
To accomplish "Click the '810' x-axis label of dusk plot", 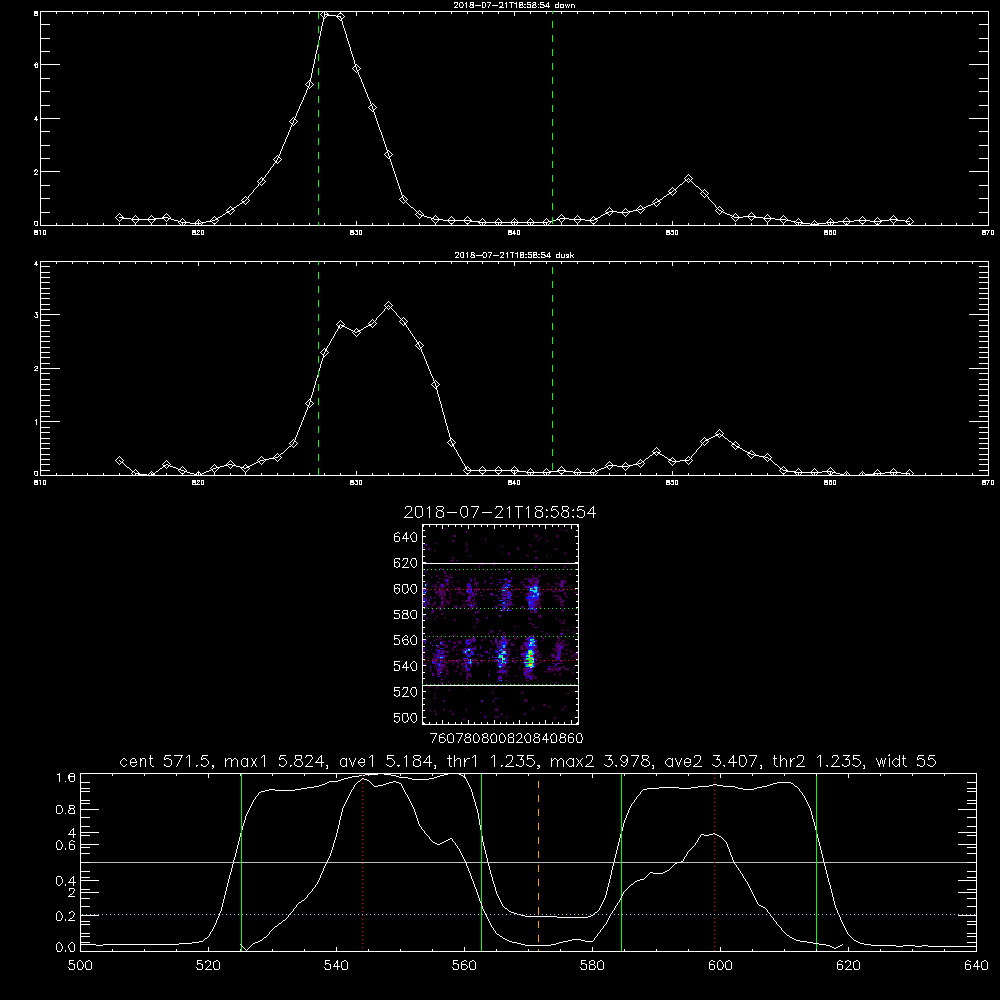I will point(40,483).
